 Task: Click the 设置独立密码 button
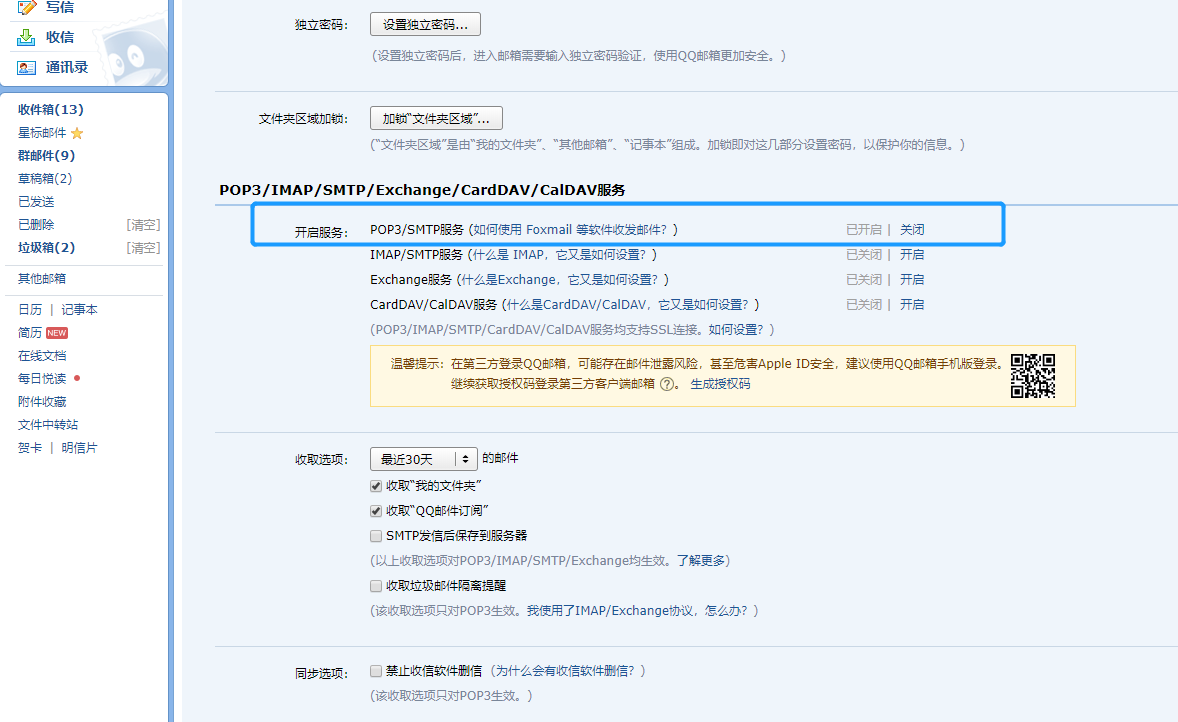[425, 24]
